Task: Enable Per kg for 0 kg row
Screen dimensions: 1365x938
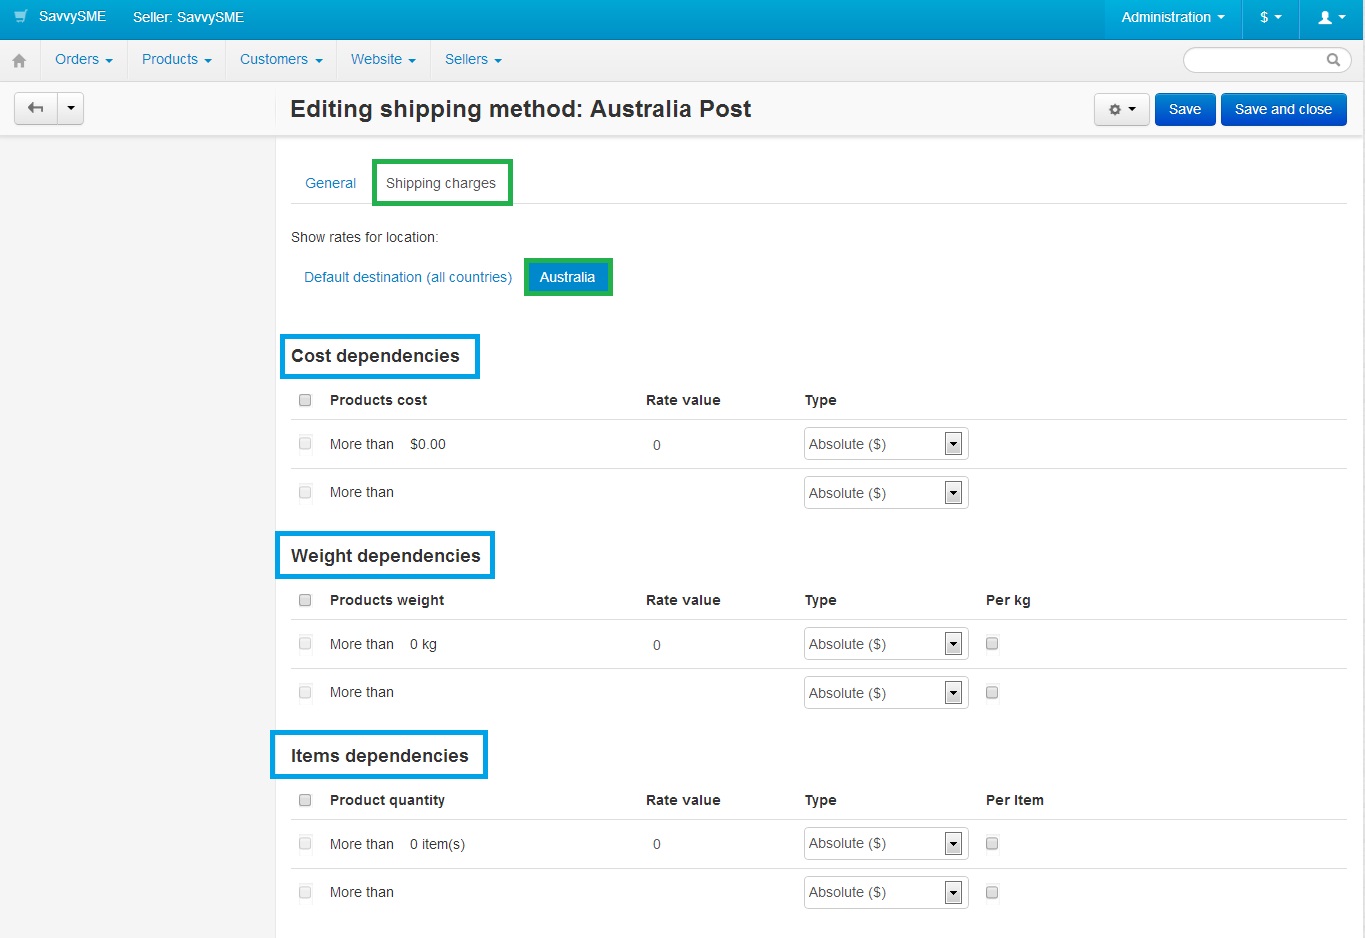Action: [992, 643]
